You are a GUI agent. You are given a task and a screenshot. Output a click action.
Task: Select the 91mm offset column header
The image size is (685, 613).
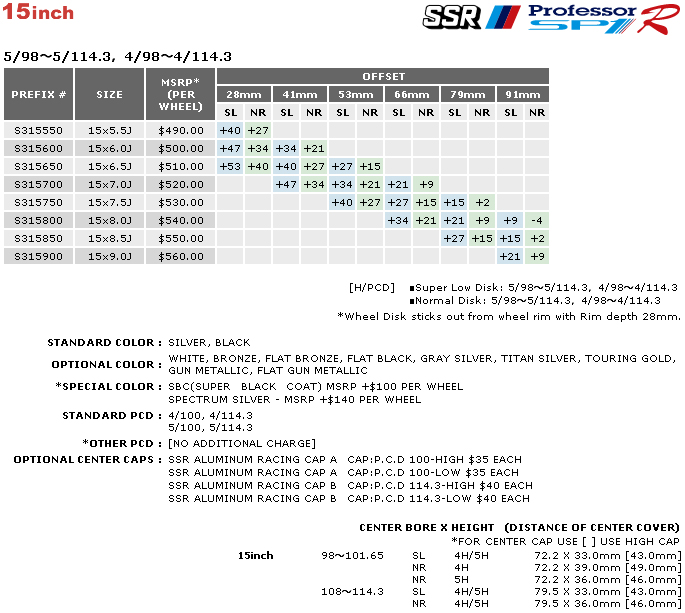[x=522, y=94]
